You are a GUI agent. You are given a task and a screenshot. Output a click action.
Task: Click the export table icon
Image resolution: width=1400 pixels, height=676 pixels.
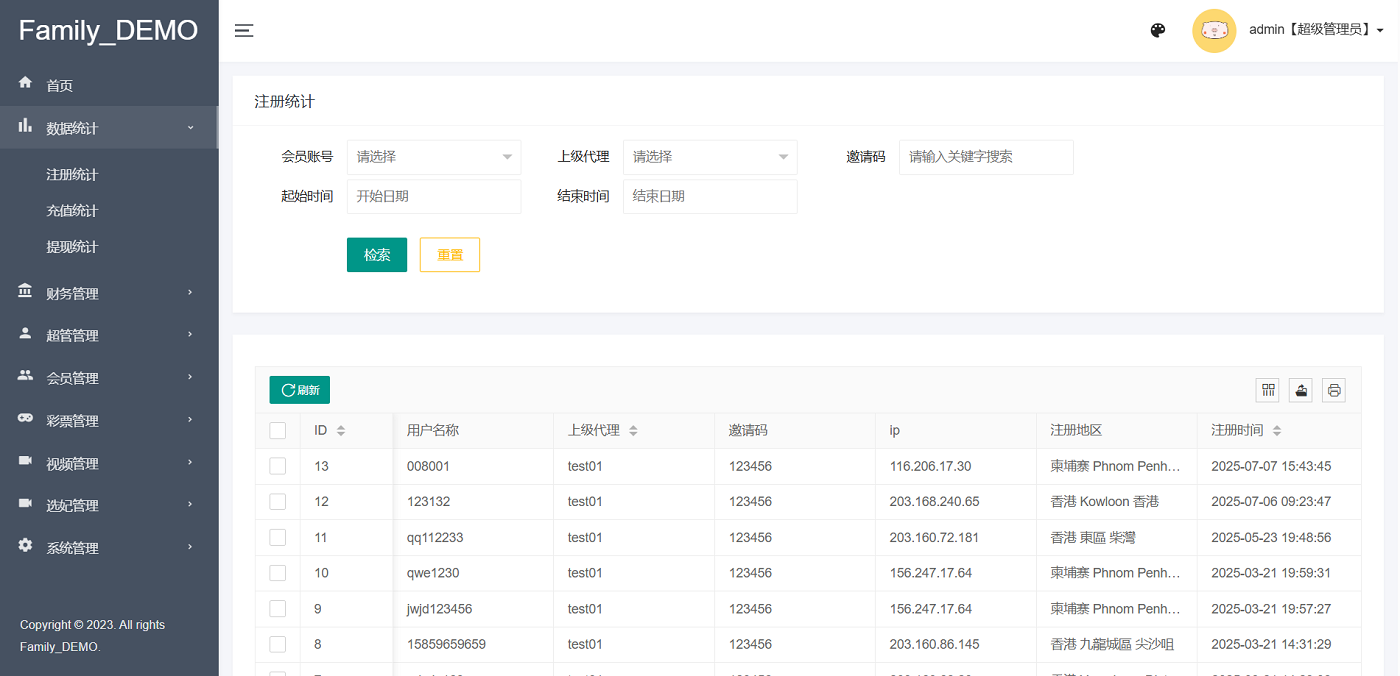coord(1300,390)
